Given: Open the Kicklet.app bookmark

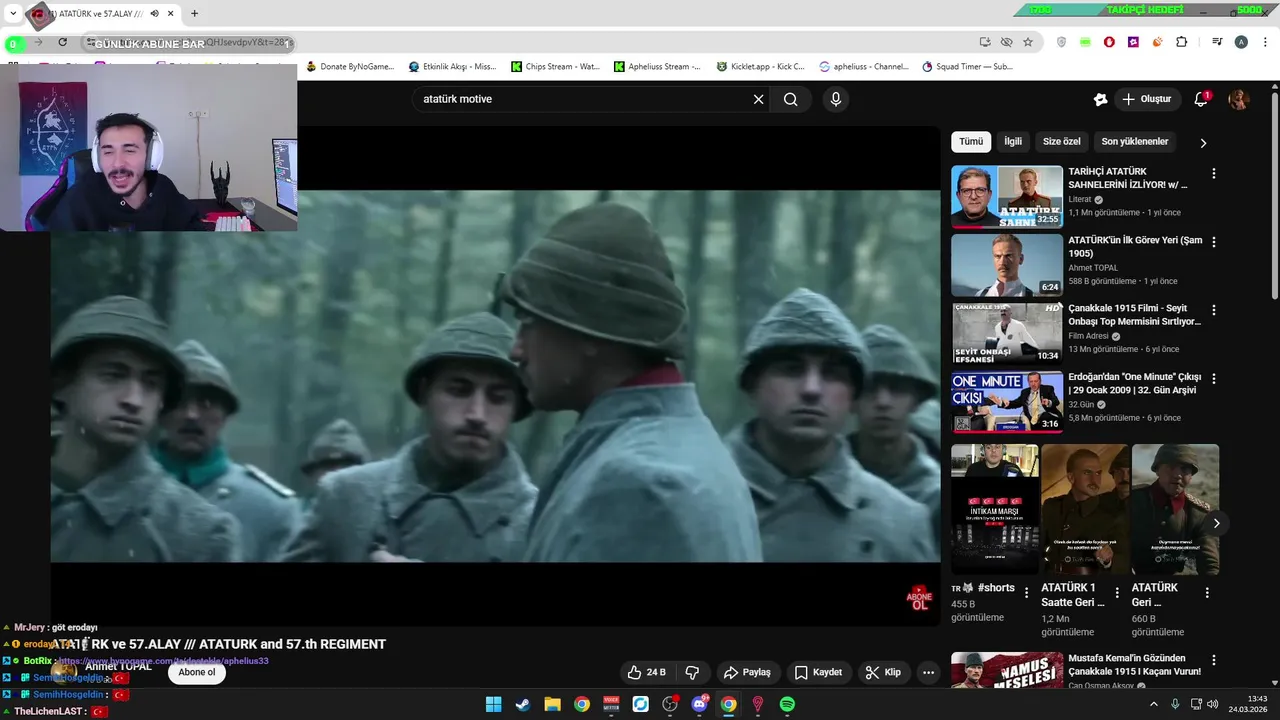Looking at the screenshot, I should pos(761,67).
